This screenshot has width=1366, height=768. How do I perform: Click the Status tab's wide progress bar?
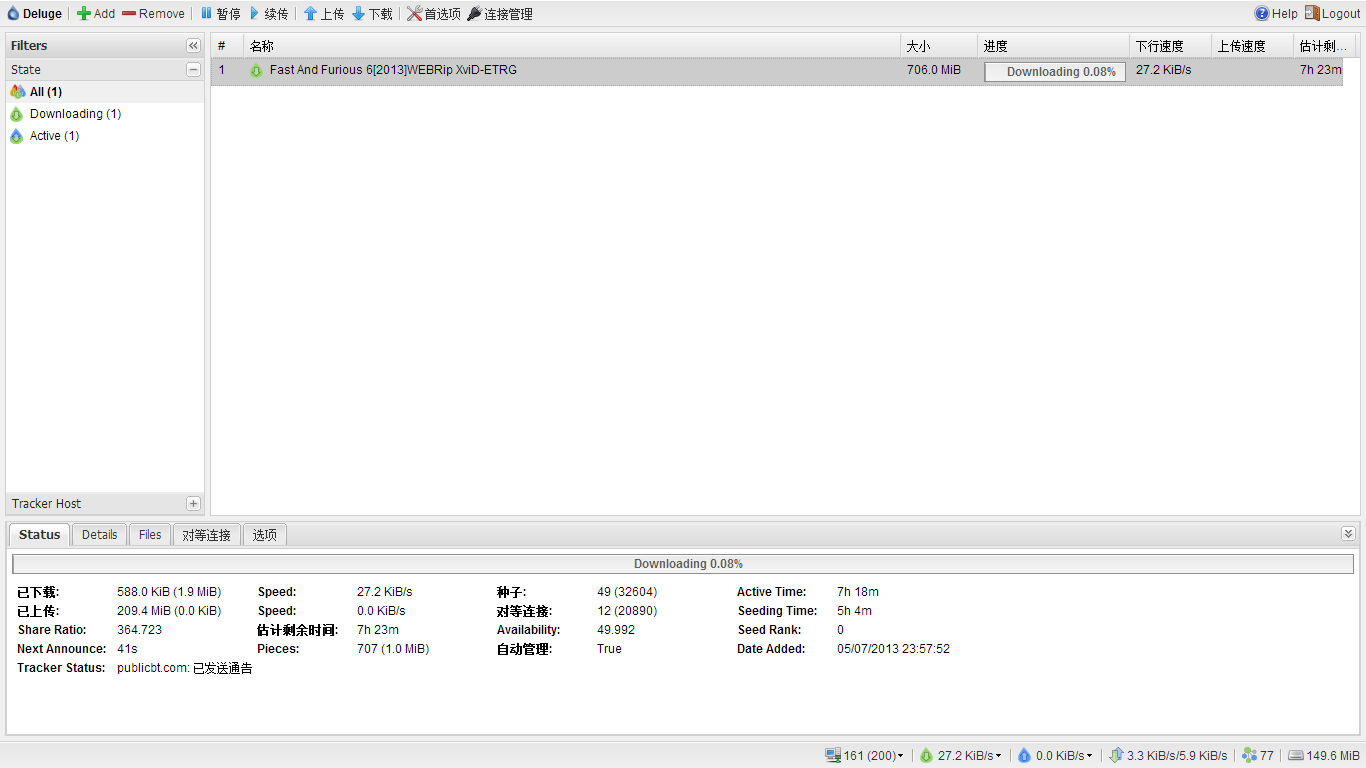point(683,564)
